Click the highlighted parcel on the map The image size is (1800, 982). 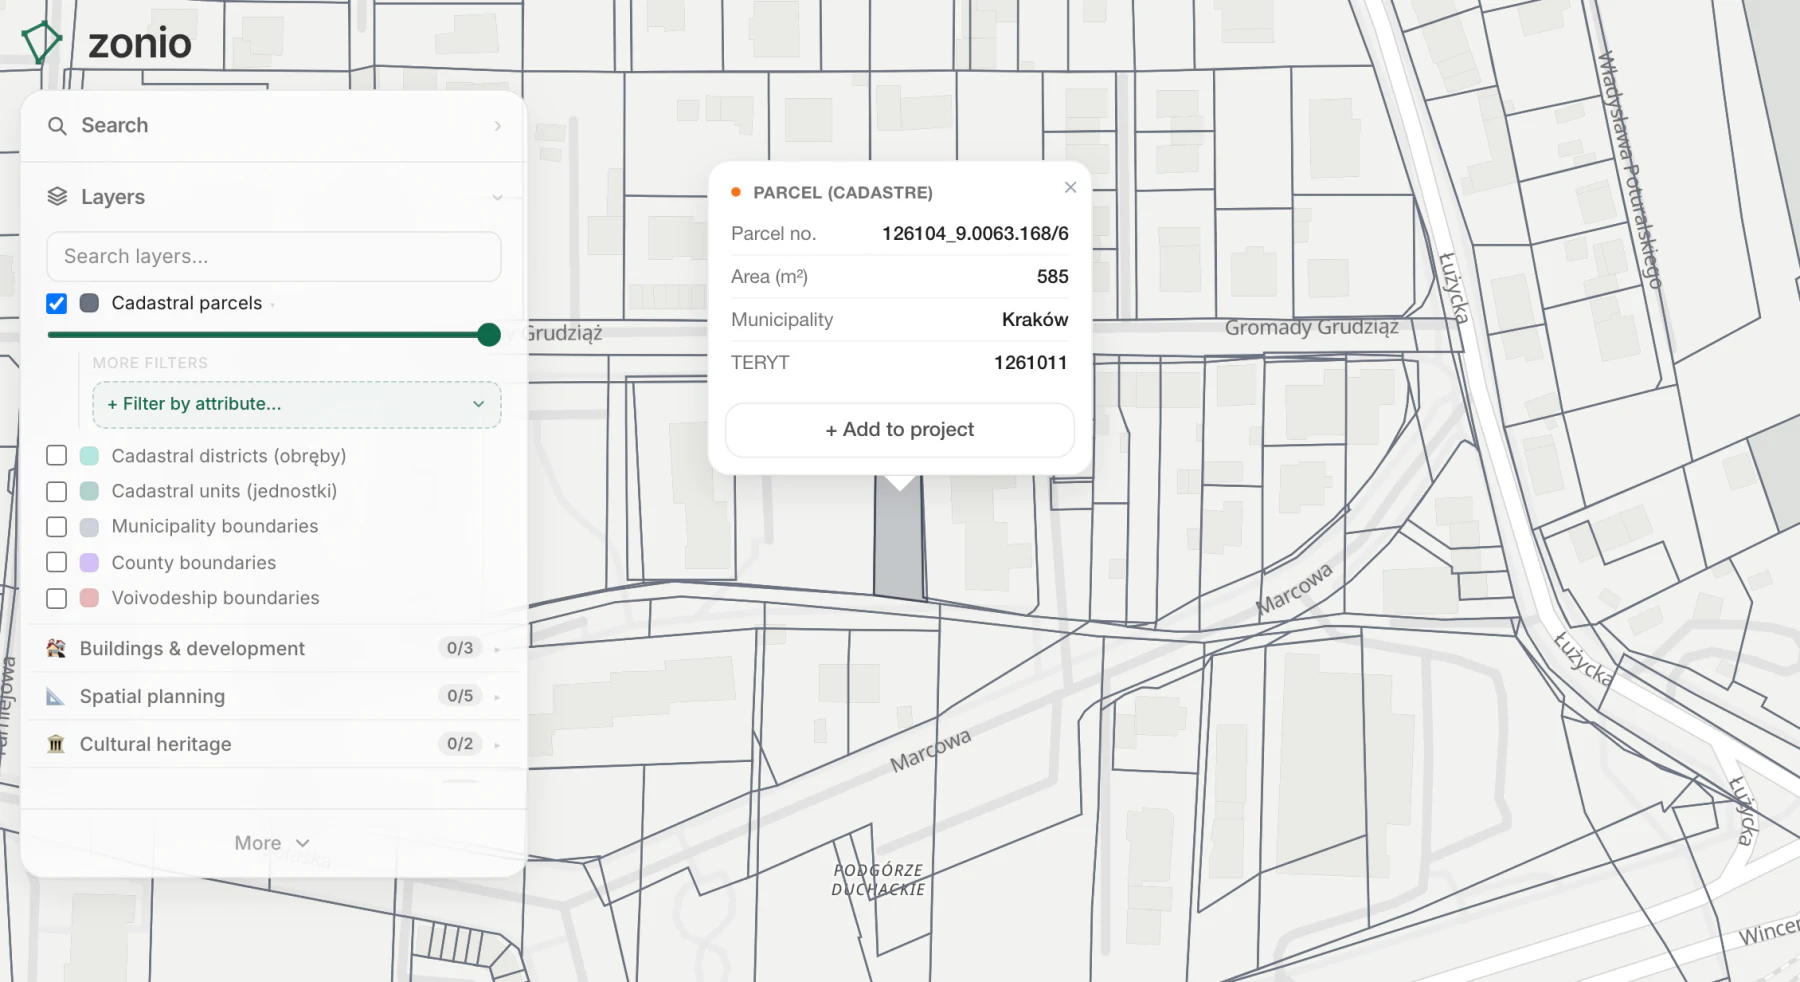pyautogui.click(x=898, y=545)
